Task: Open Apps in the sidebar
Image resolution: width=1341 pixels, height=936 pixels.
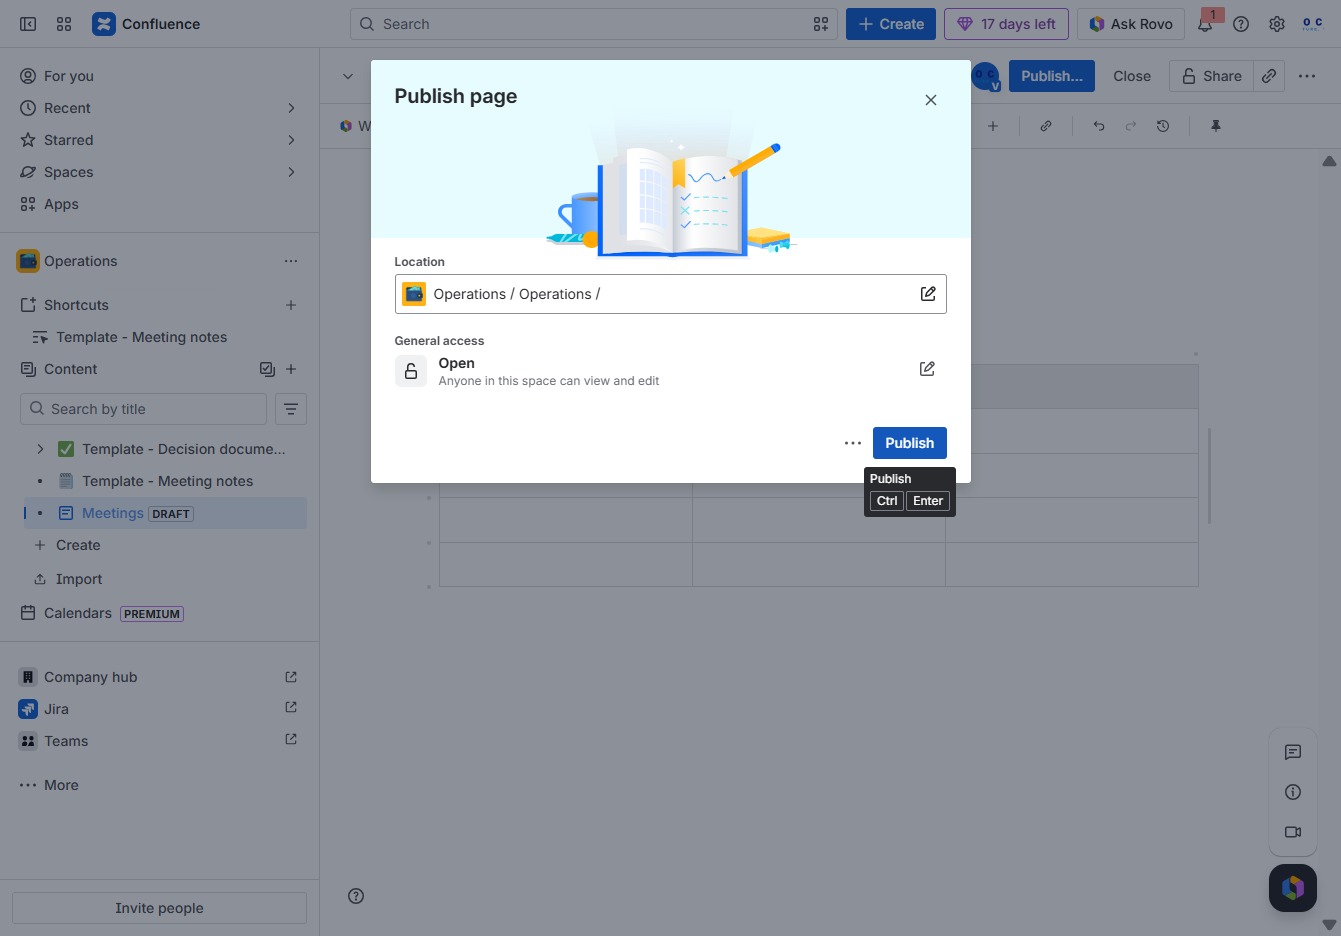Action: 160,204
